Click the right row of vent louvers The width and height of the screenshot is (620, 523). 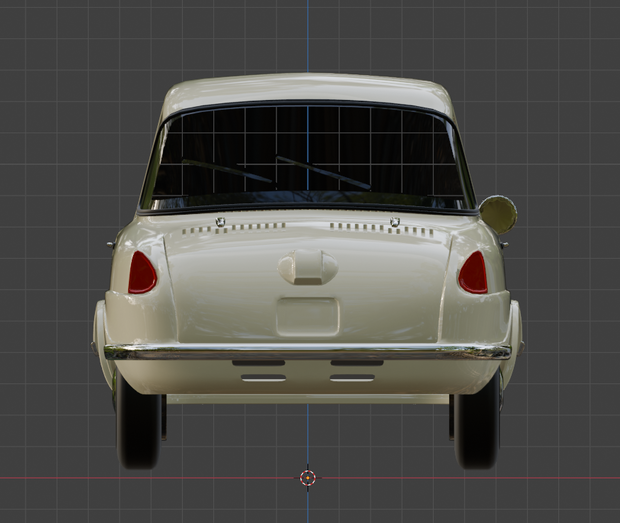click(x=382, y=229)
